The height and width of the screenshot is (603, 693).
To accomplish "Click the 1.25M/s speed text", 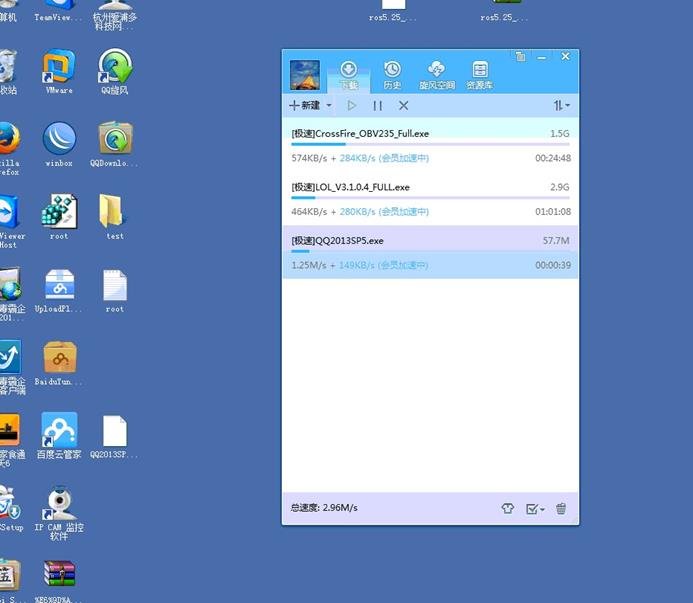I will tap(308, 265).
